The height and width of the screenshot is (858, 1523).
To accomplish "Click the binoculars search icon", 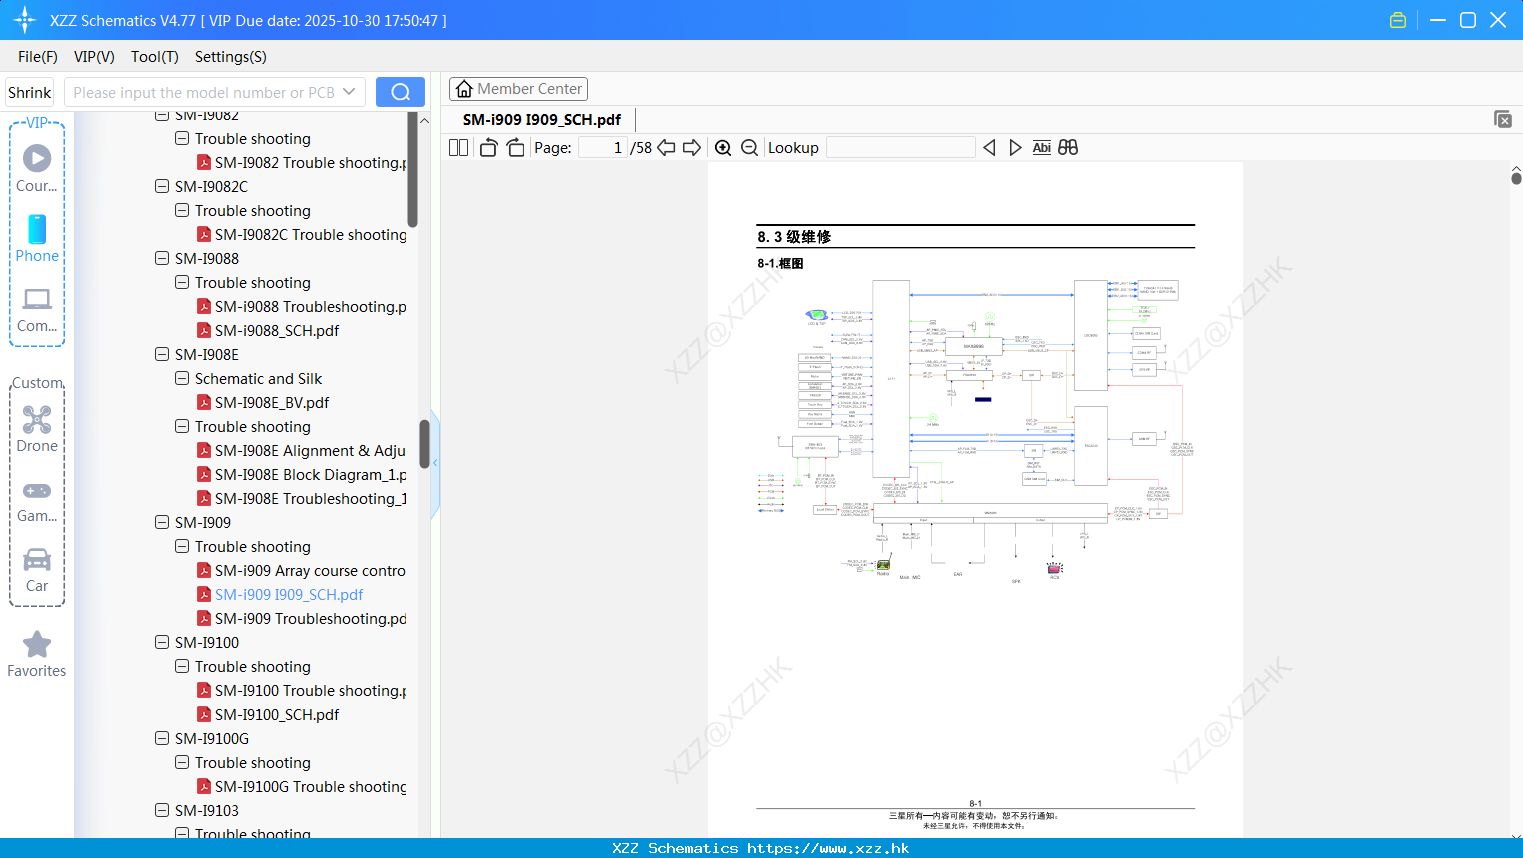I will coord(1068,147).
